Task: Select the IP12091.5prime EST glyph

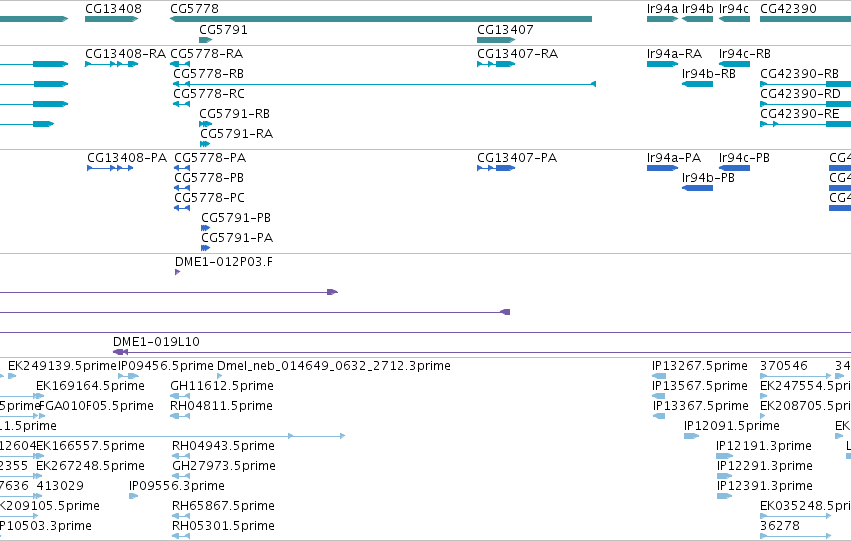Action: tap(691, 436)
